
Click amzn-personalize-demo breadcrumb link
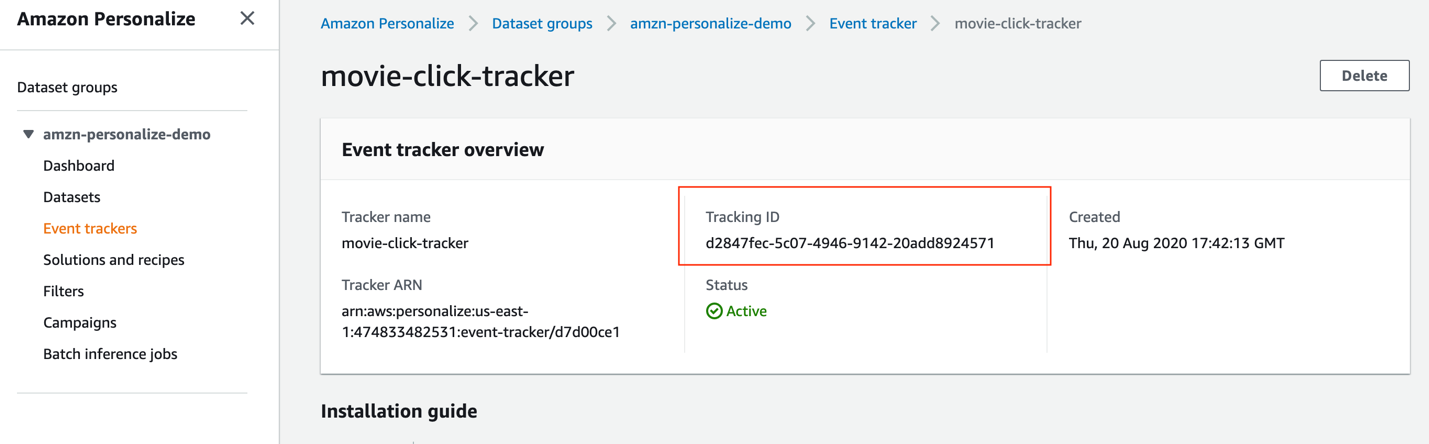pyautogui.click(x=710, y=23)
